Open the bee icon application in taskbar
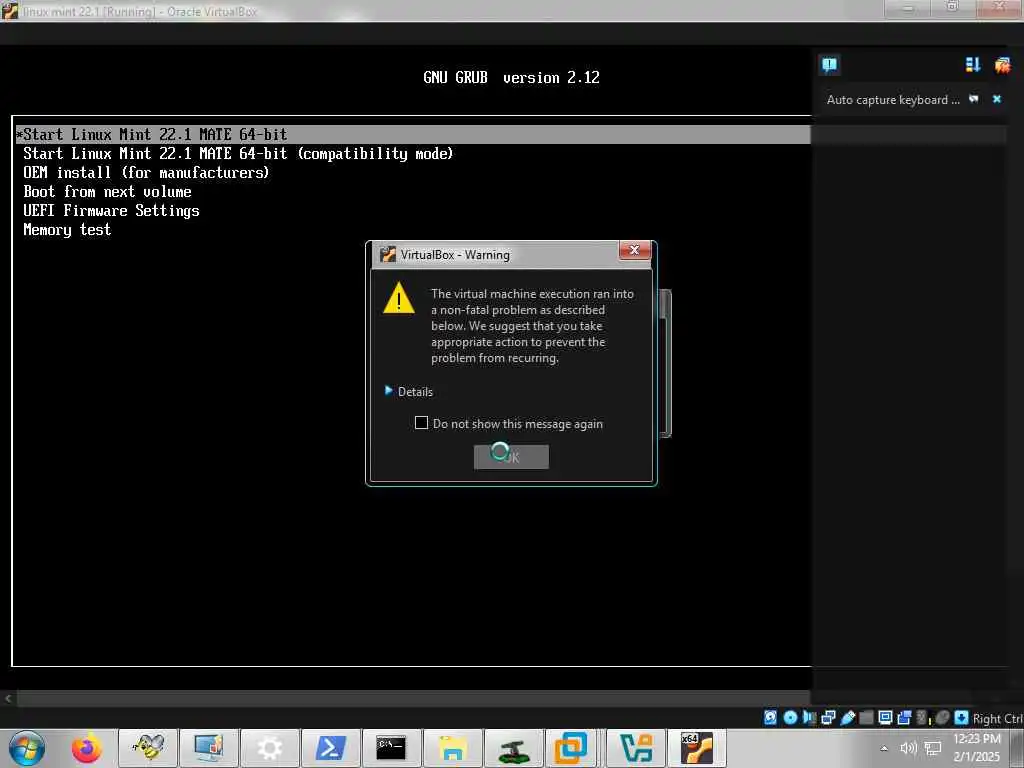 pyautogui.click(x=148, y=748)
